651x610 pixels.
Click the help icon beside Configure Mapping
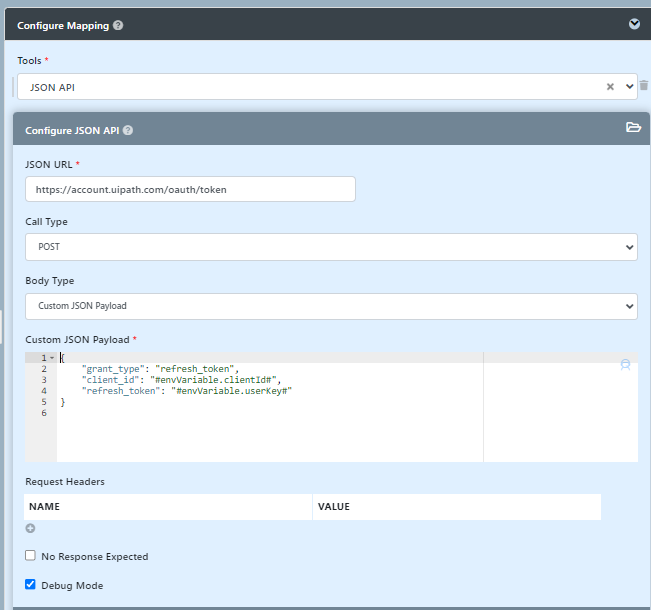tap(119, 25)
